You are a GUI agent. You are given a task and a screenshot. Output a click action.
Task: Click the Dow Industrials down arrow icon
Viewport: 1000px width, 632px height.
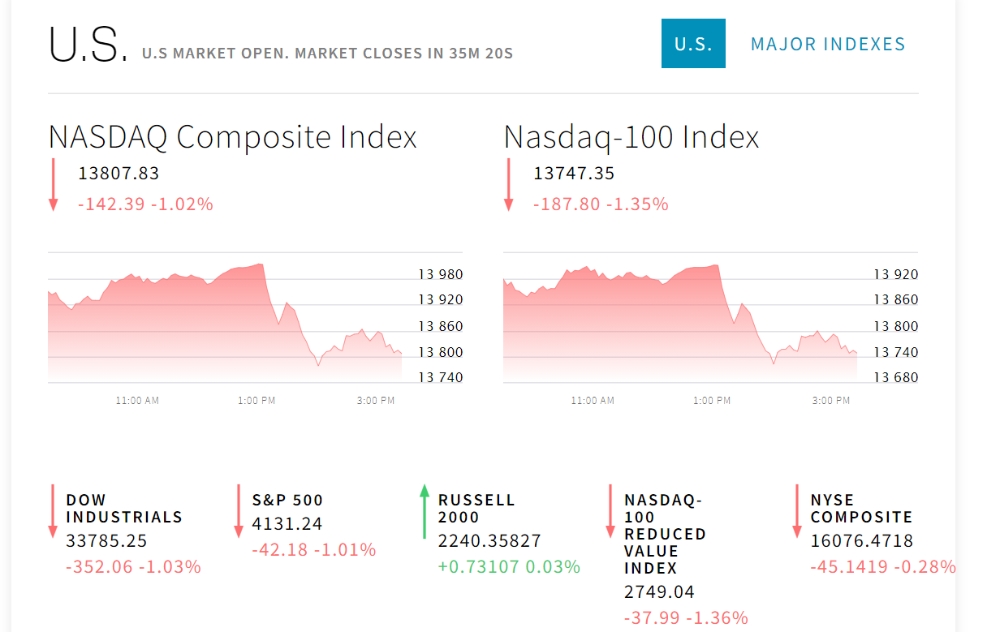pos(53,511)
